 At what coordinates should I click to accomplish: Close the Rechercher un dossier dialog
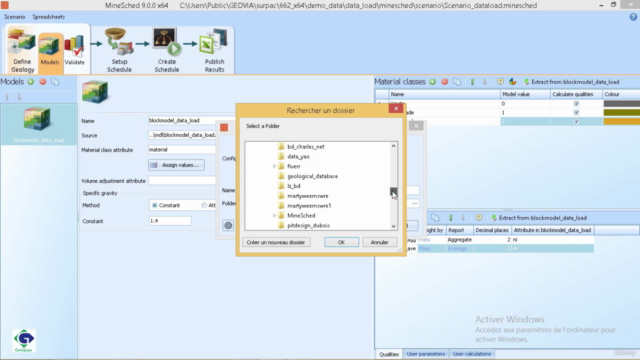(x=396, y=109)
